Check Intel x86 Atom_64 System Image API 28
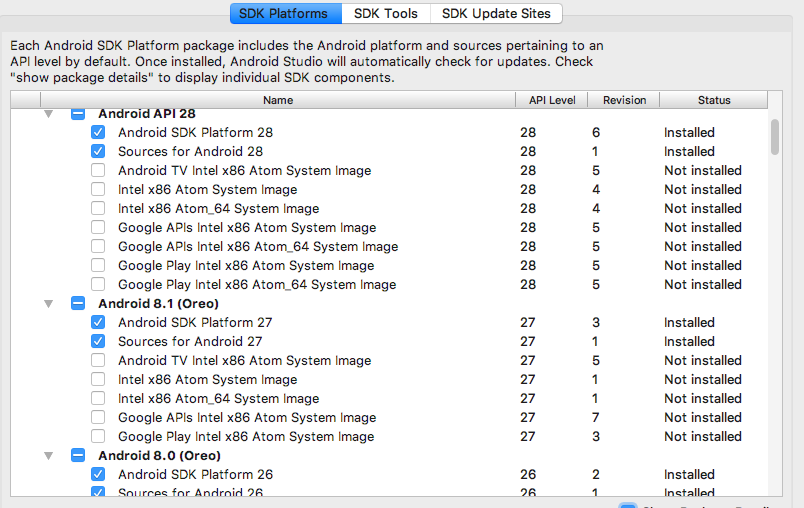The width and height of the screenshot is (804, 508). [x=98, y=208]
